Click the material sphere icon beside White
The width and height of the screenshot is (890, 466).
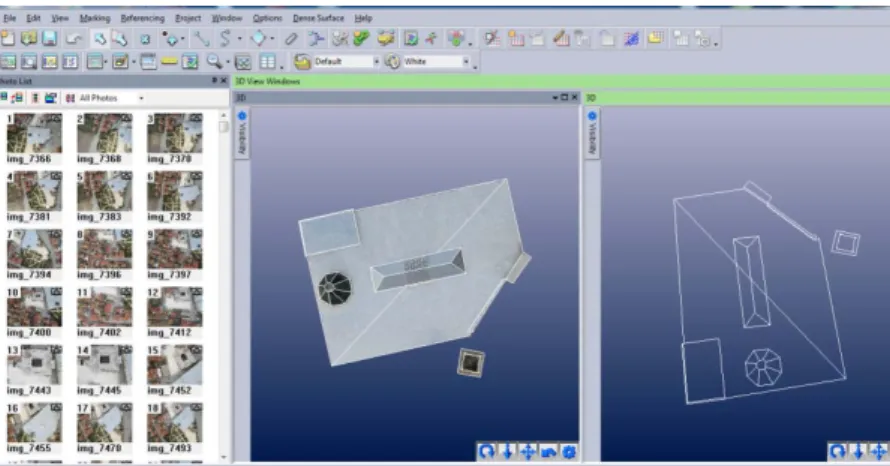coord(392,61)
